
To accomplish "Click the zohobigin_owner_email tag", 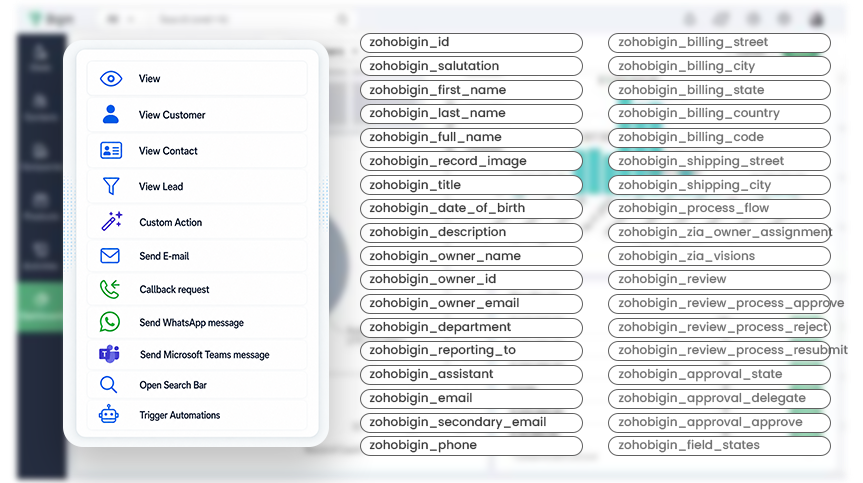I will pyautogui.click(x=471, y=303).
